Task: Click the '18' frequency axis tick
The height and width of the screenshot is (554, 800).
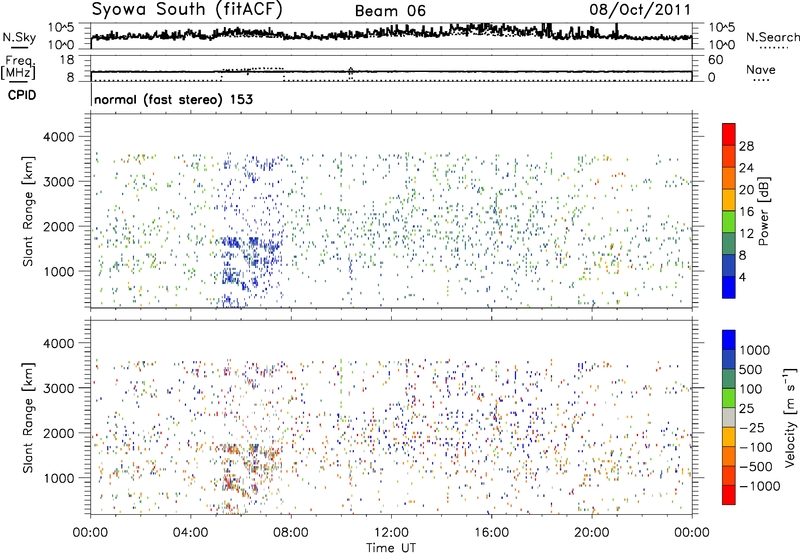Action: [x=67, y=60]
